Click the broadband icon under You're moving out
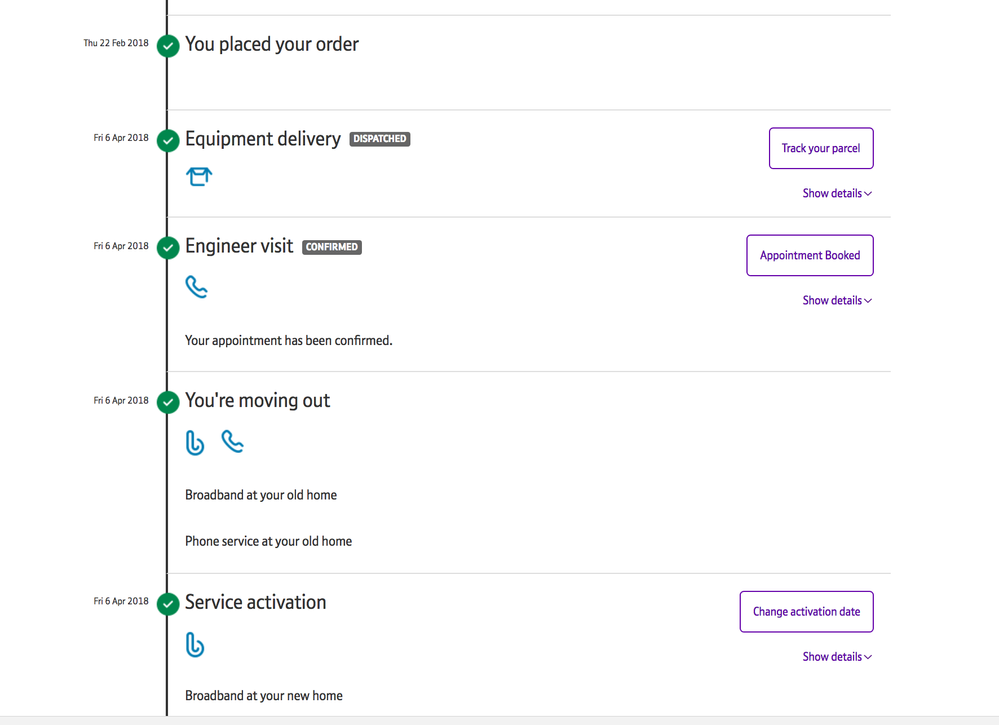The width and height of the screenshot is (999, 725). [195, 442]
